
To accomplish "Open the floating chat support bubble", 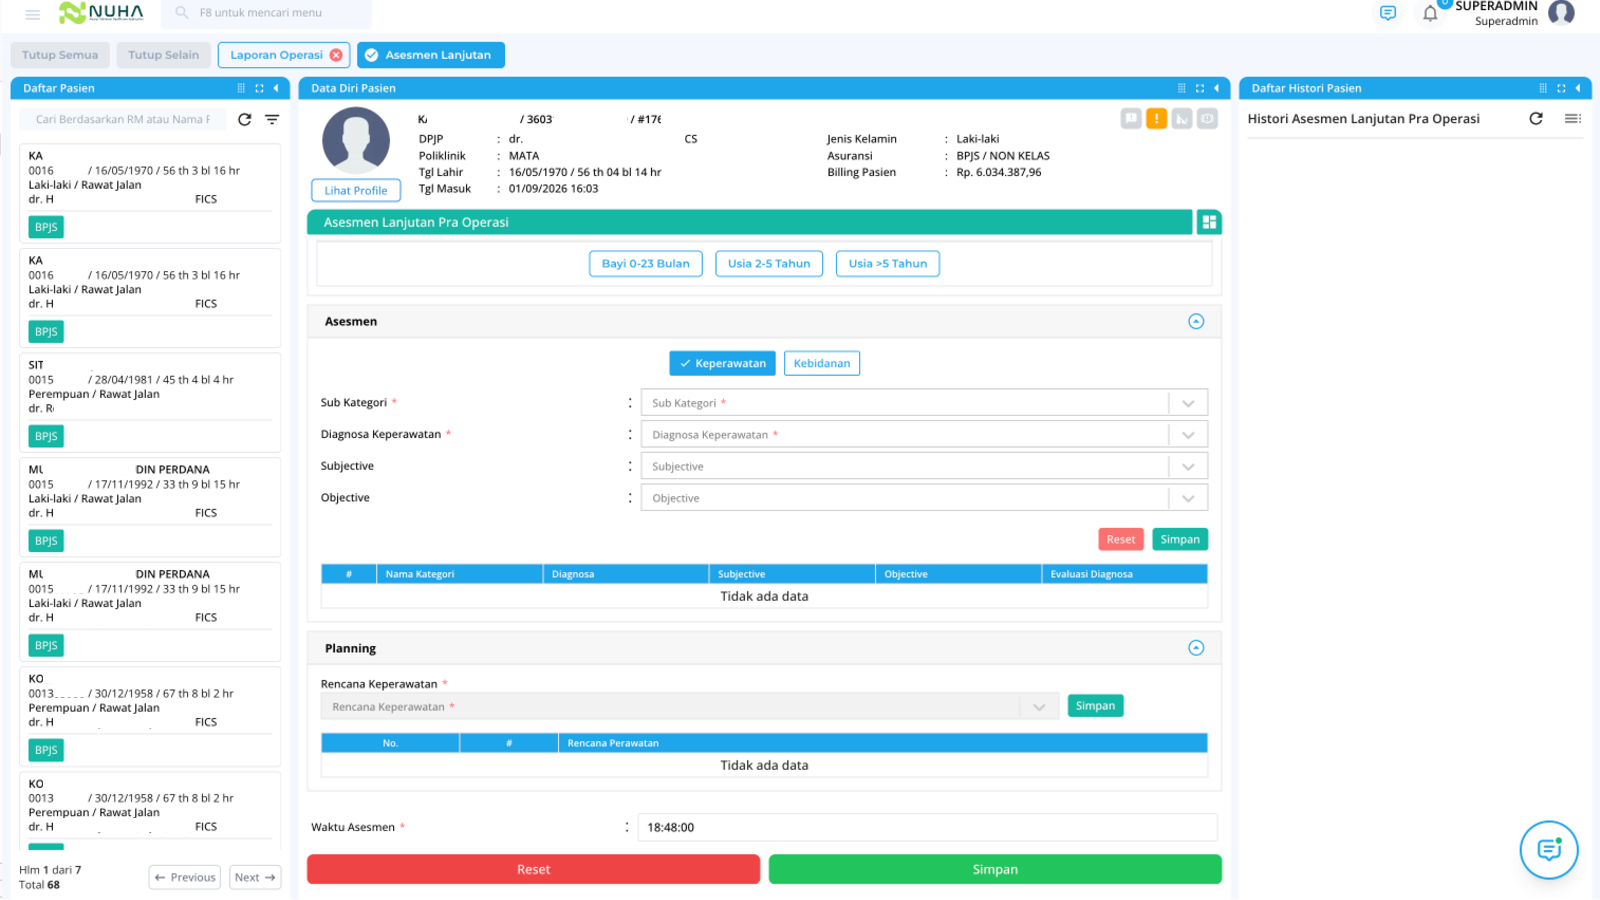I will (x=1549, y=850).
